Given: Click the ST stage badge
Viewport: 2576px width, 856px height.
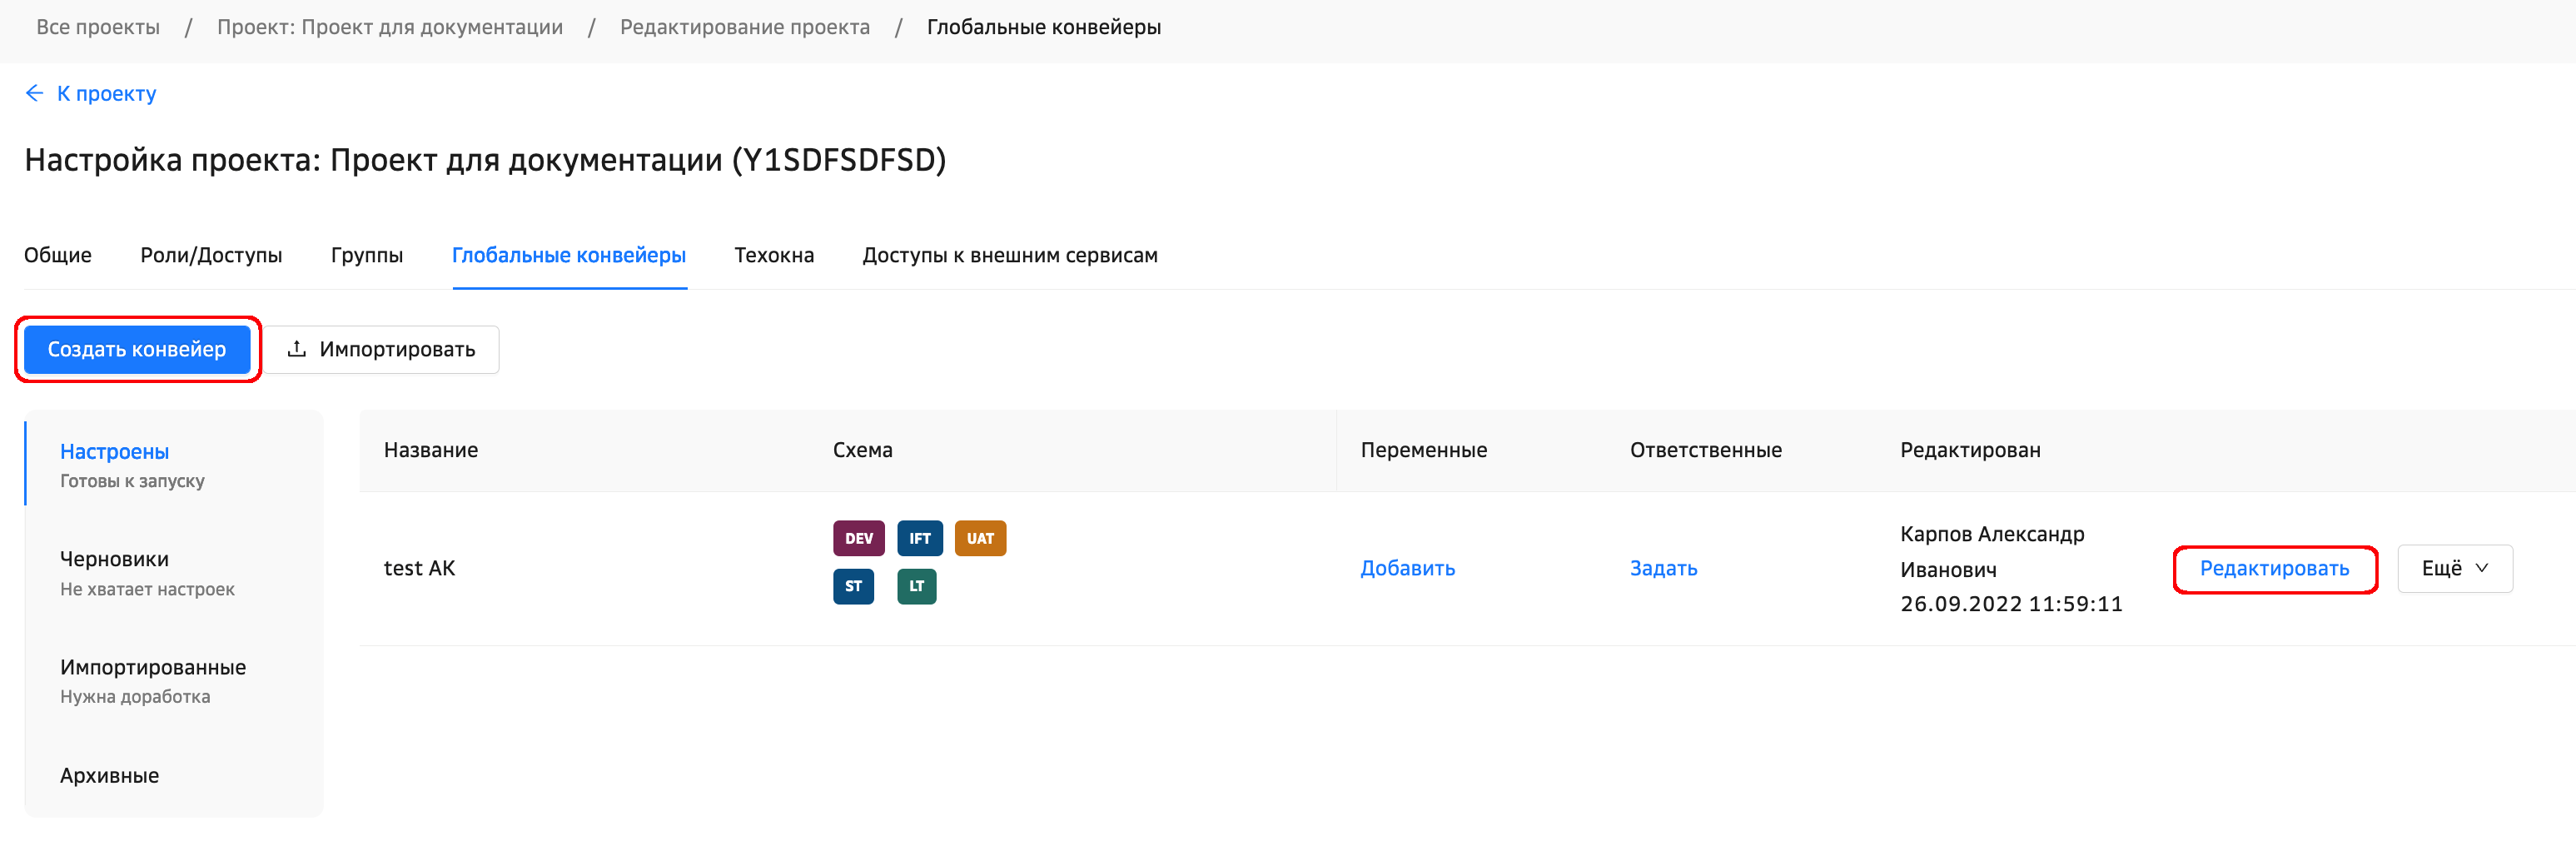Looking at the screenshot, I should [x=853, y=586].
